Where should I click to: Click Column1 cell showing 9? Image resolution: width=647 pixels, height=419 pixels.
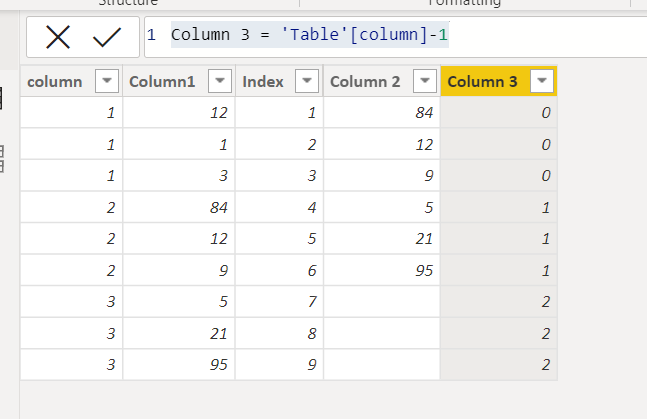(x=179, y=270)
